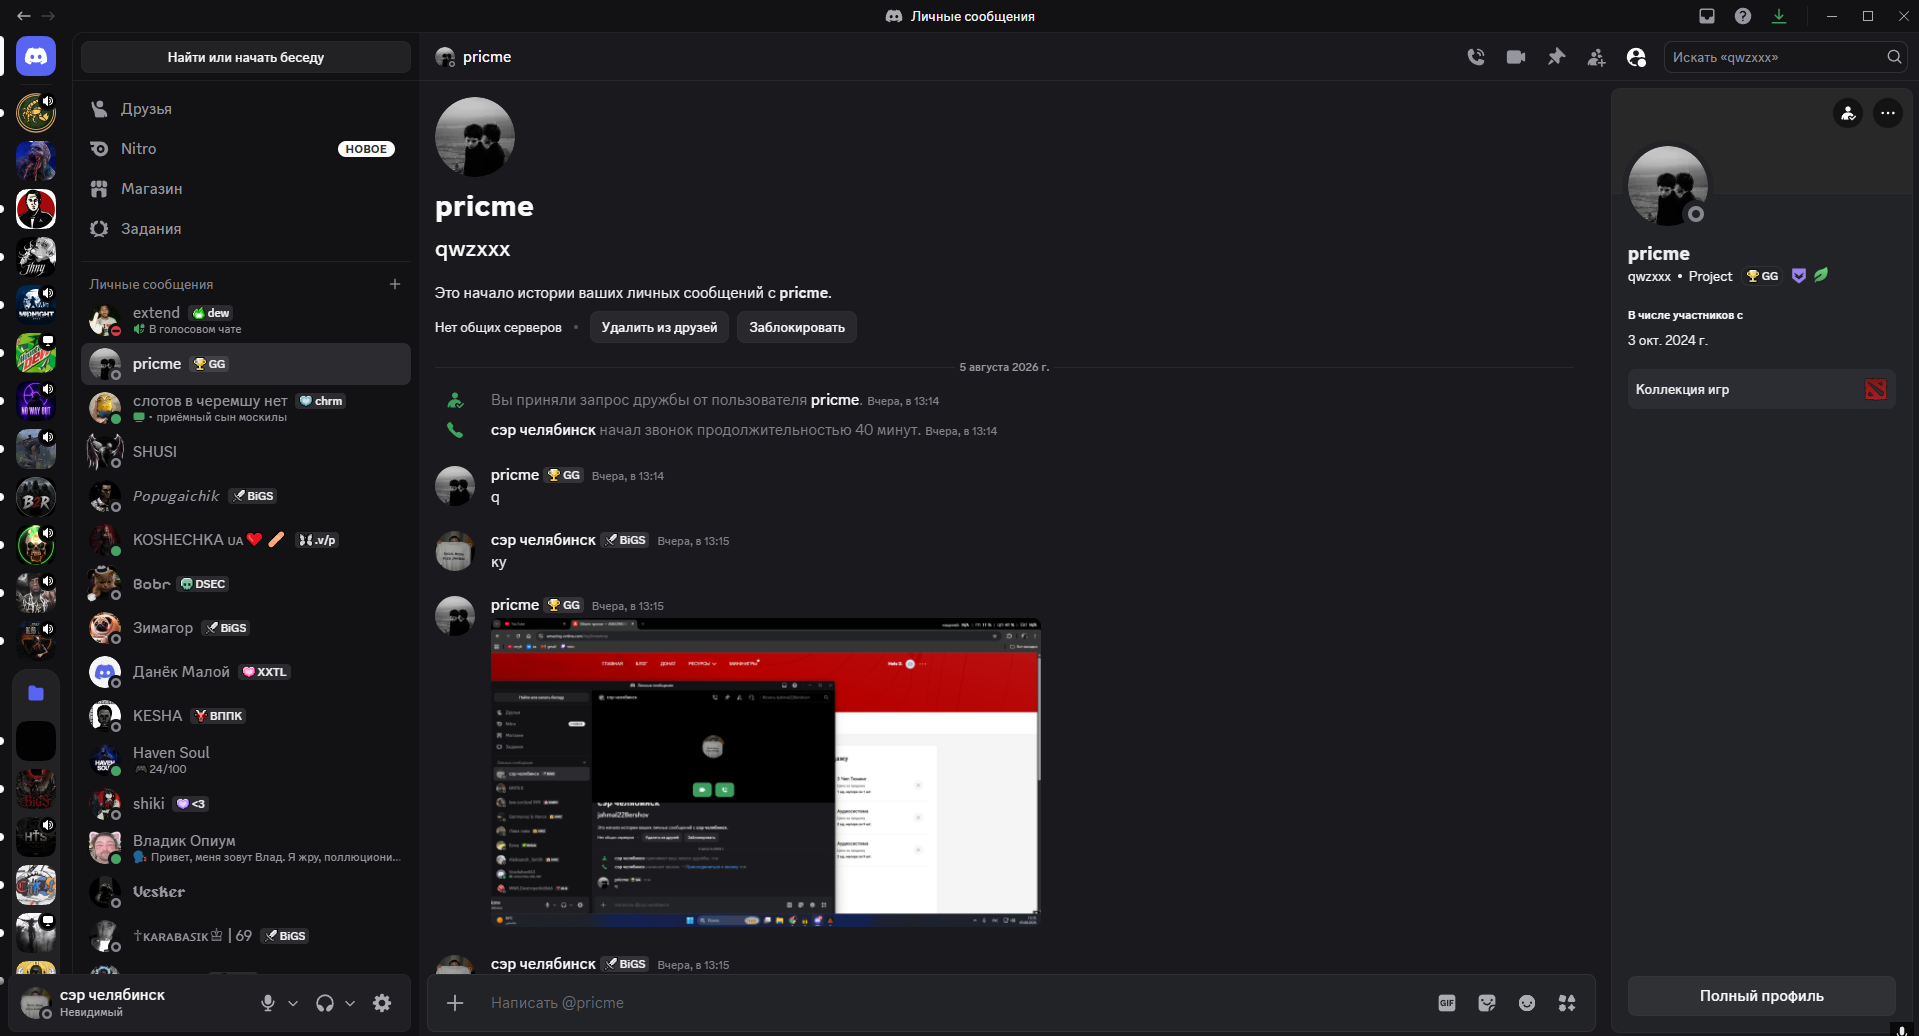Open the Mountain Dew server

pos(36,353)
